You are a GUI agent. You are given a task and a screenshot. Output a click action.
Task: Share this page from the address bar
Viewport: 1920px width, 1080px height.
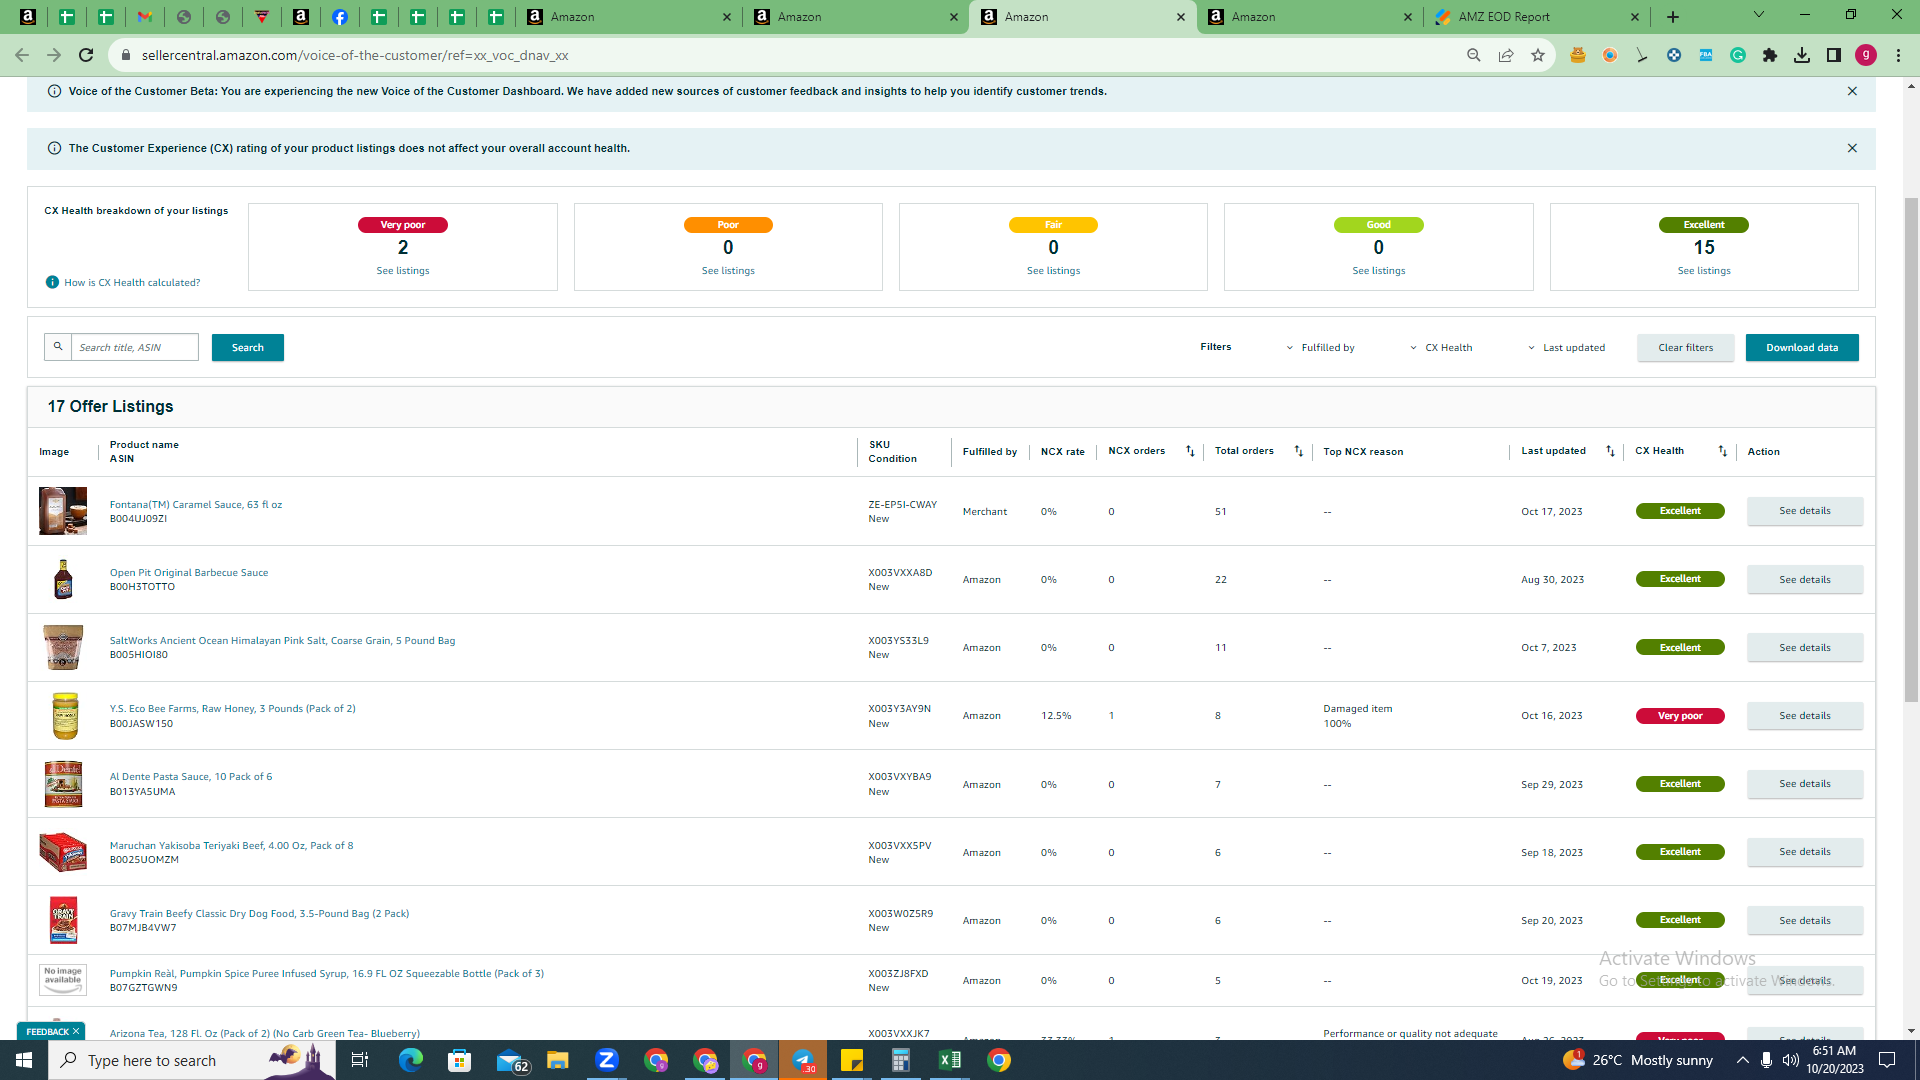pyautogui.click(x=1505, y=55)
